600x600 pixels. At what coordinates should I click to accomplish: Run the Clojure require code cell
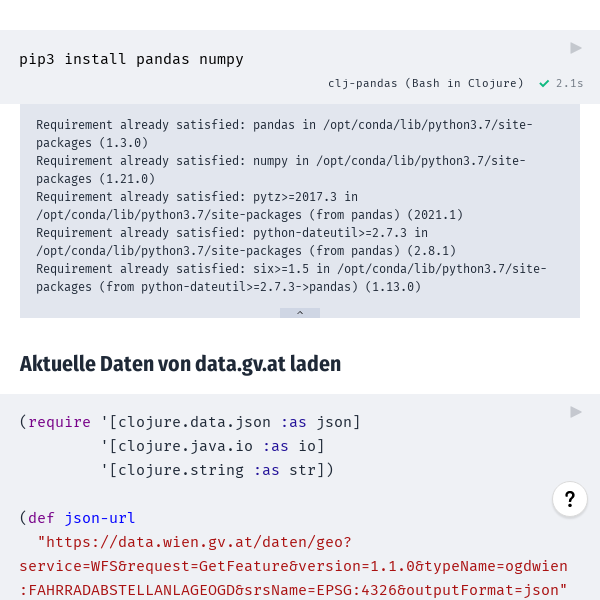coord(576,412)
